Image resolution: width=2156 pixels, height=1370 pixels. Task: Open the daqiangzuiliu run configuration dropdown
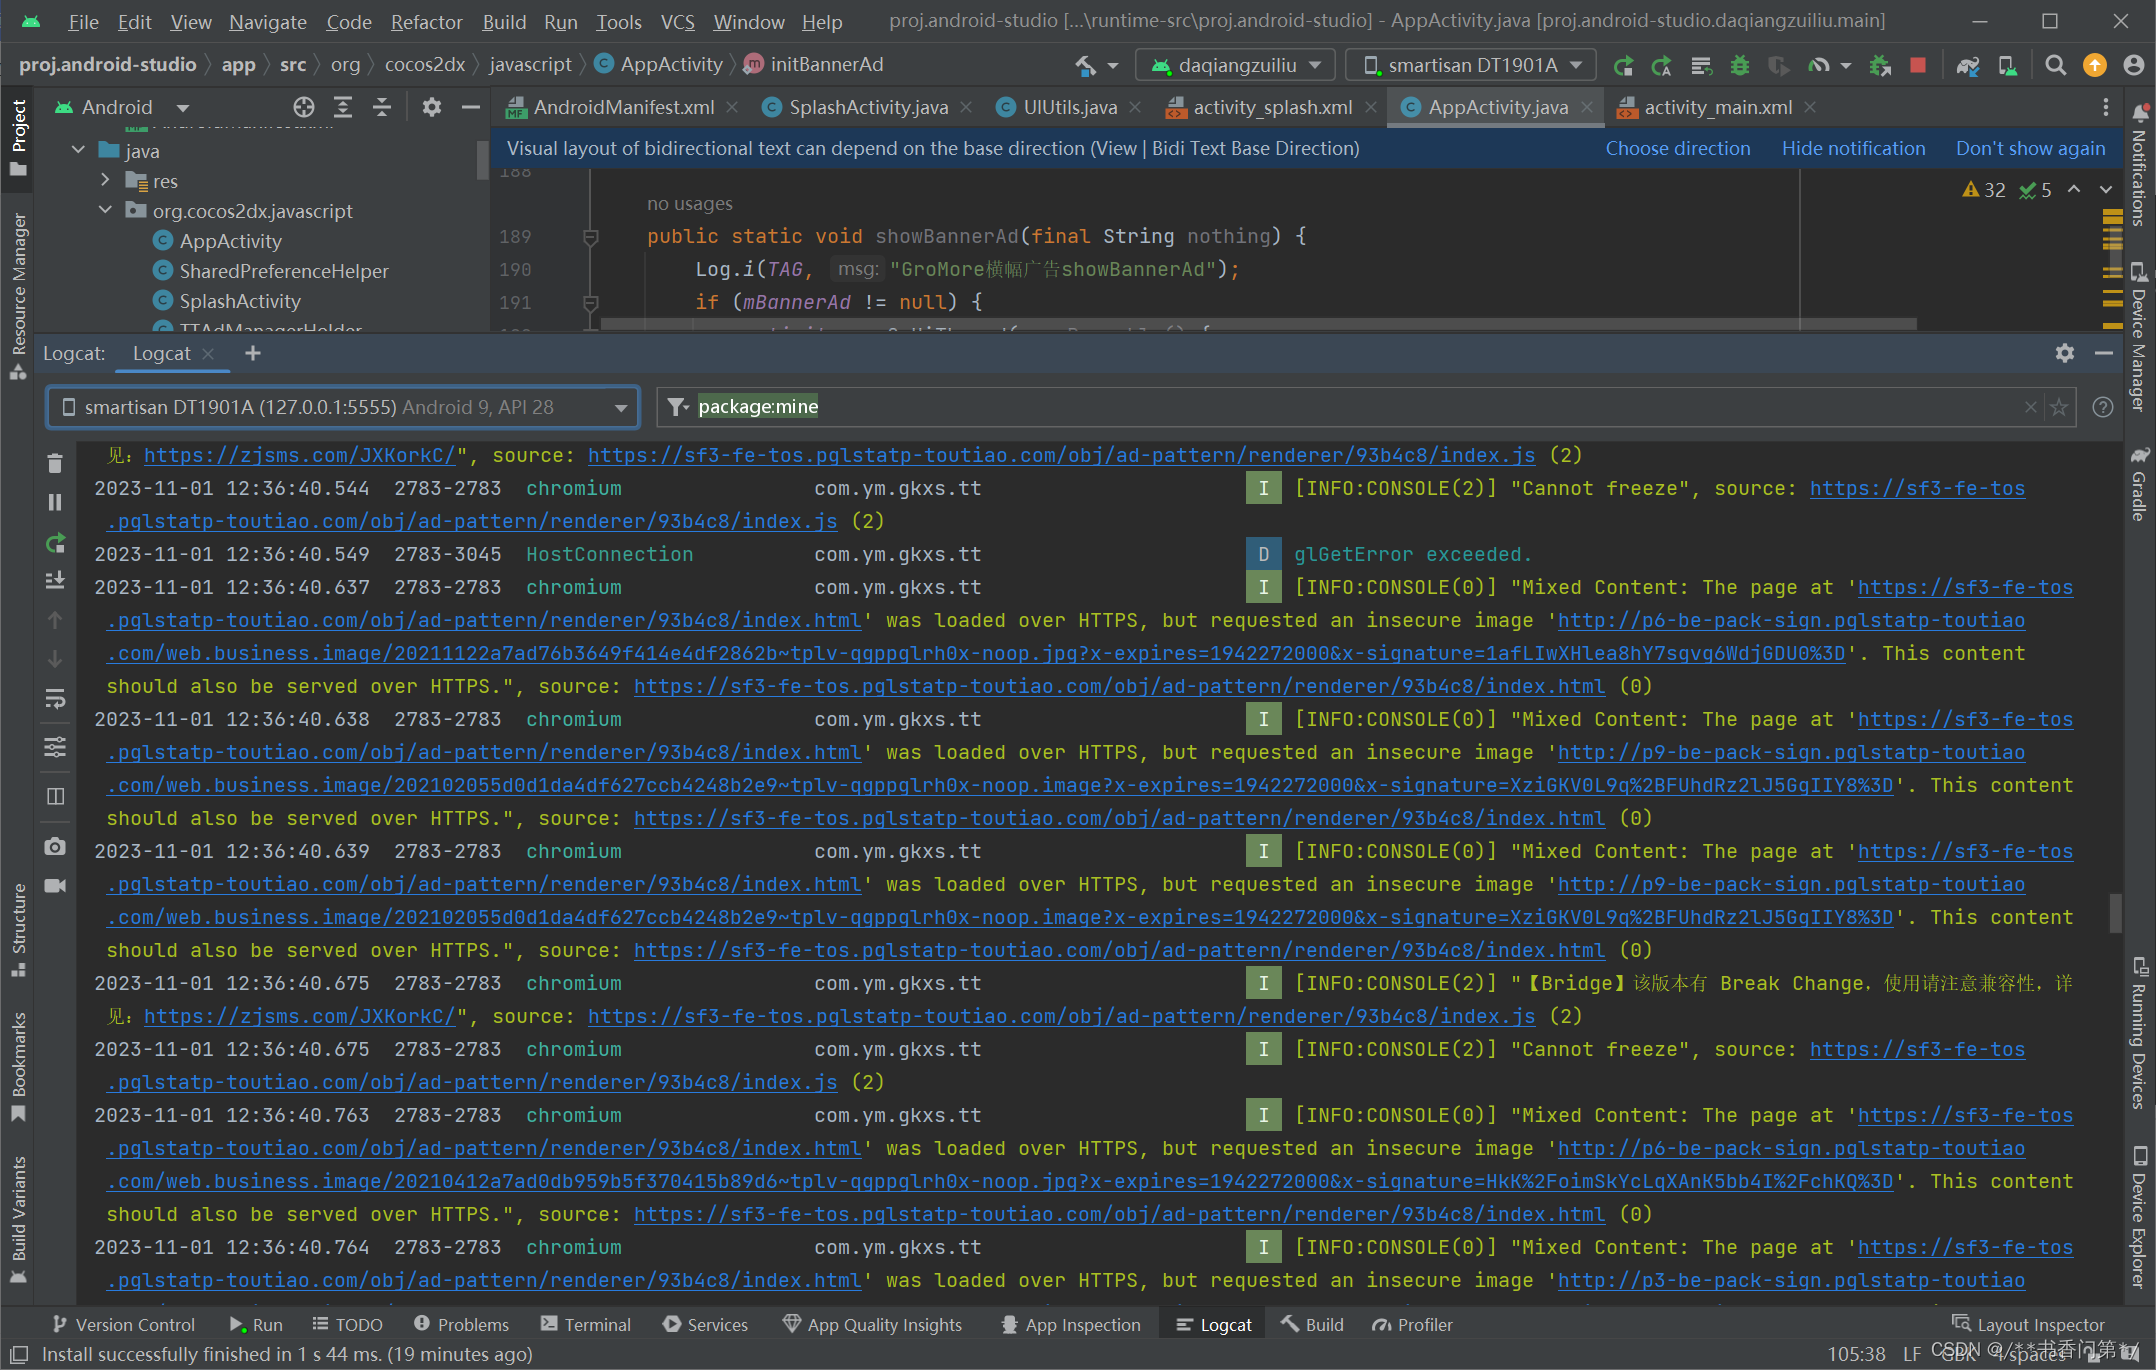[x=1236, y=65]
